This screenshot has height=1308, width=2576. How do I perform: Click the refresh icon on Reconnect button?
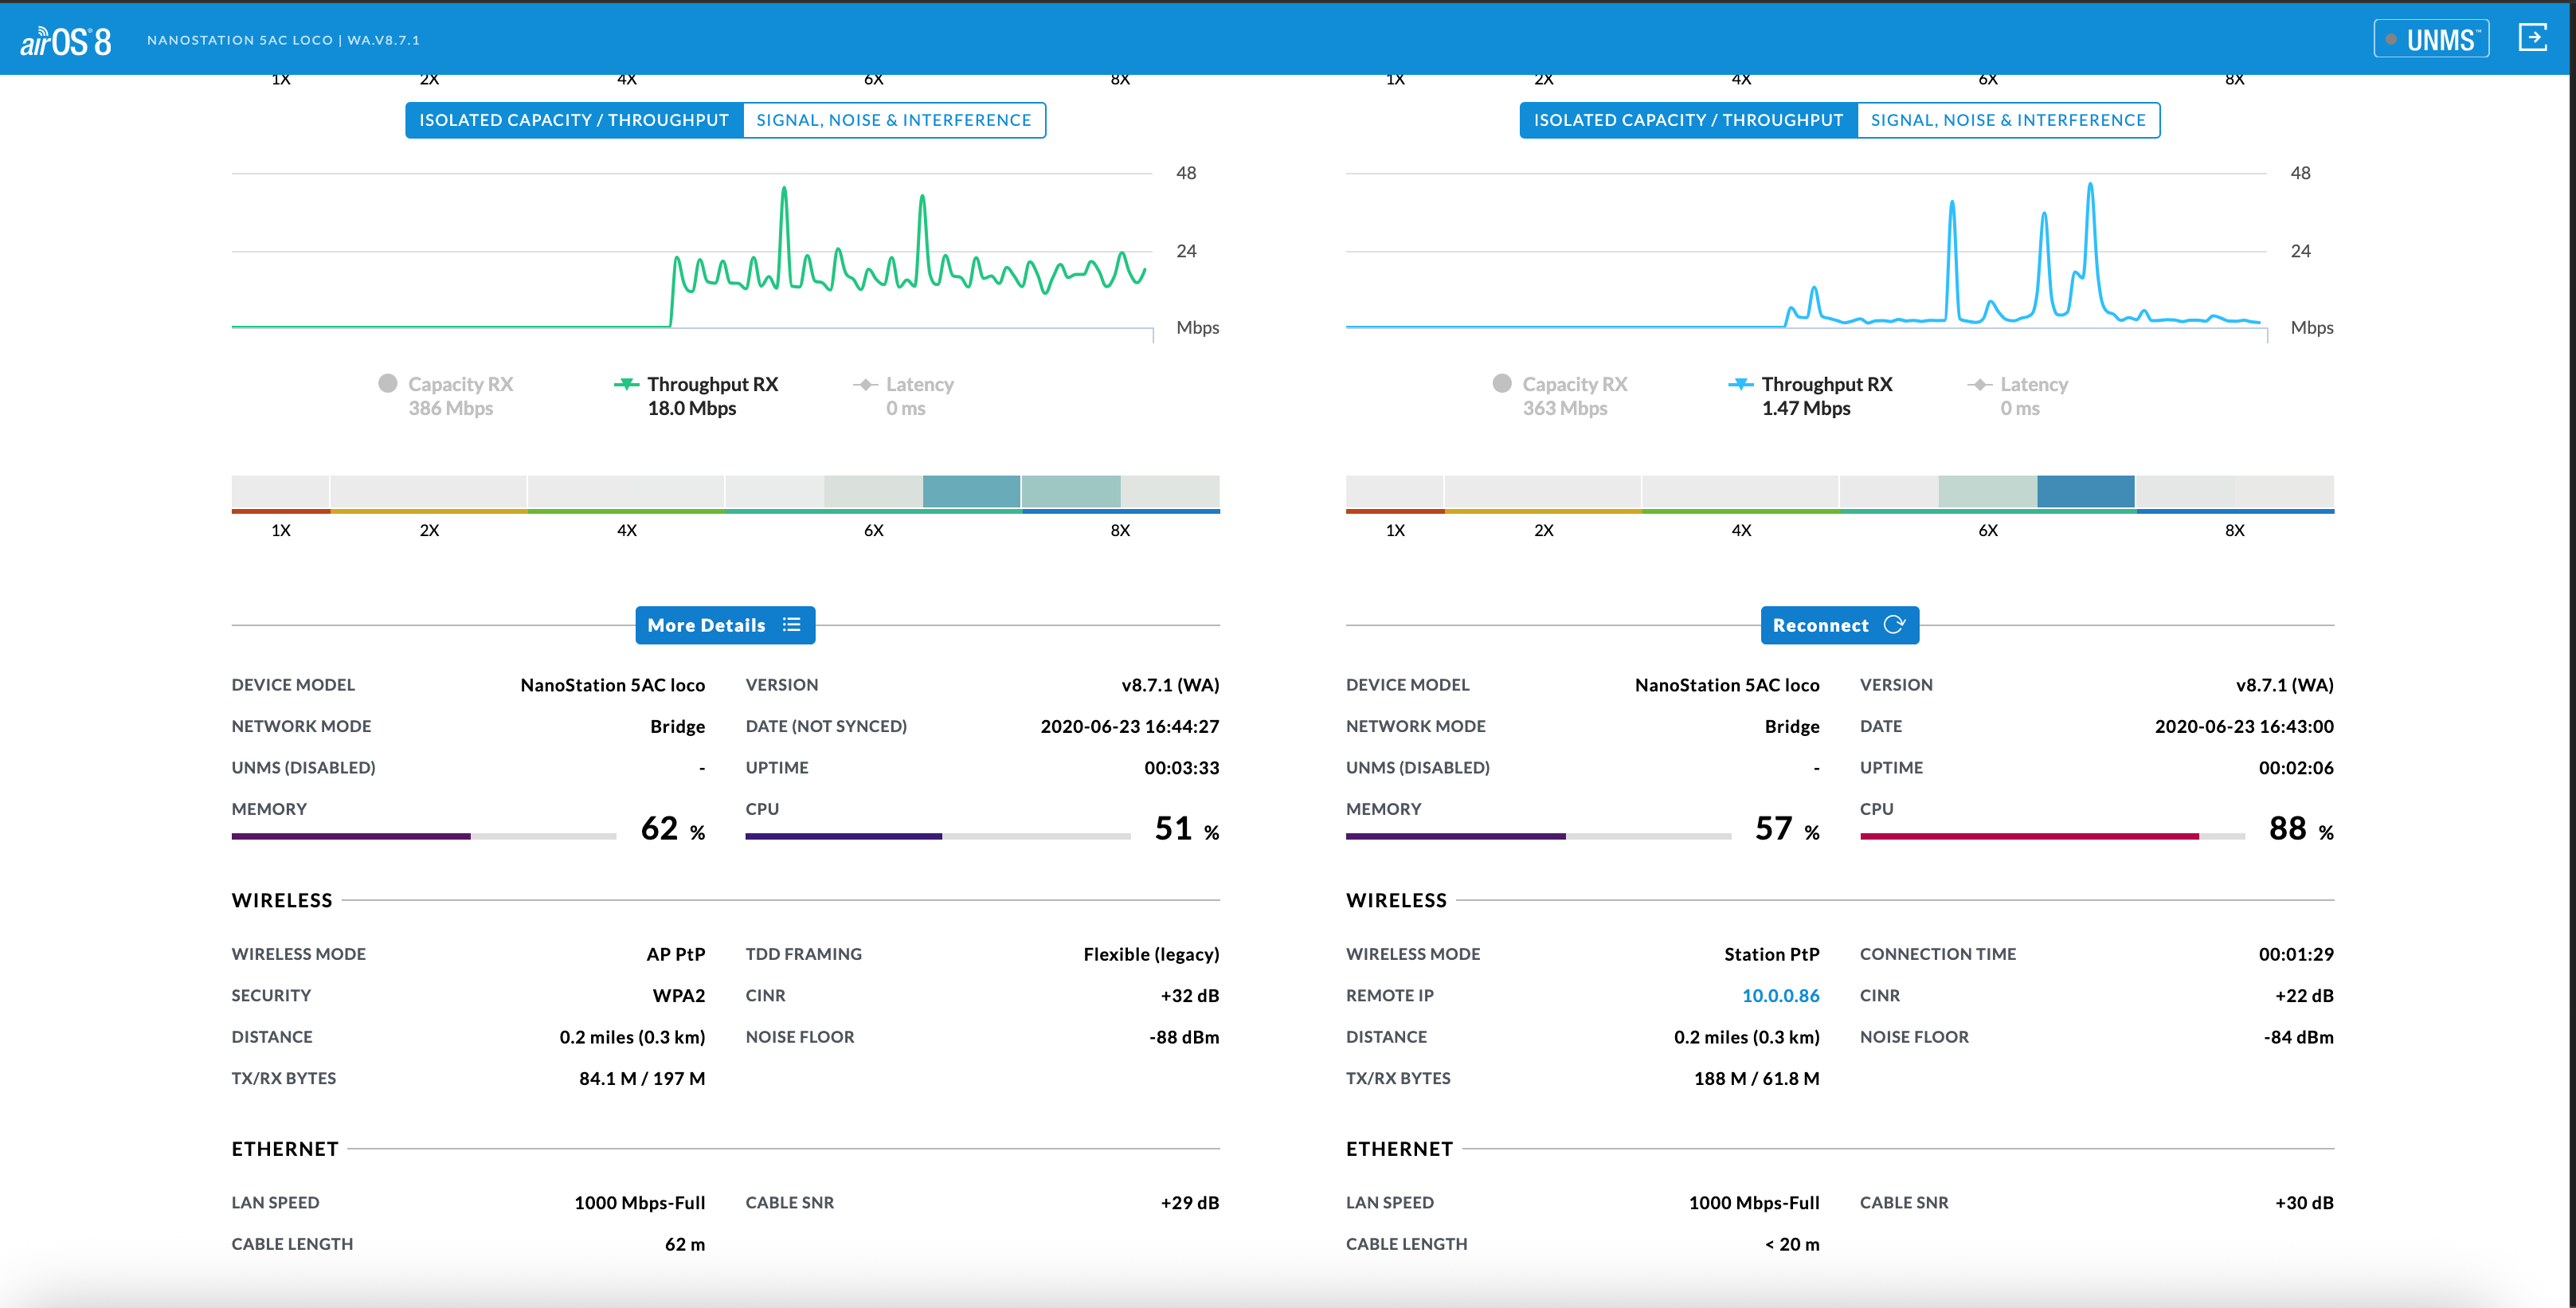click(x=1893, y=625)
